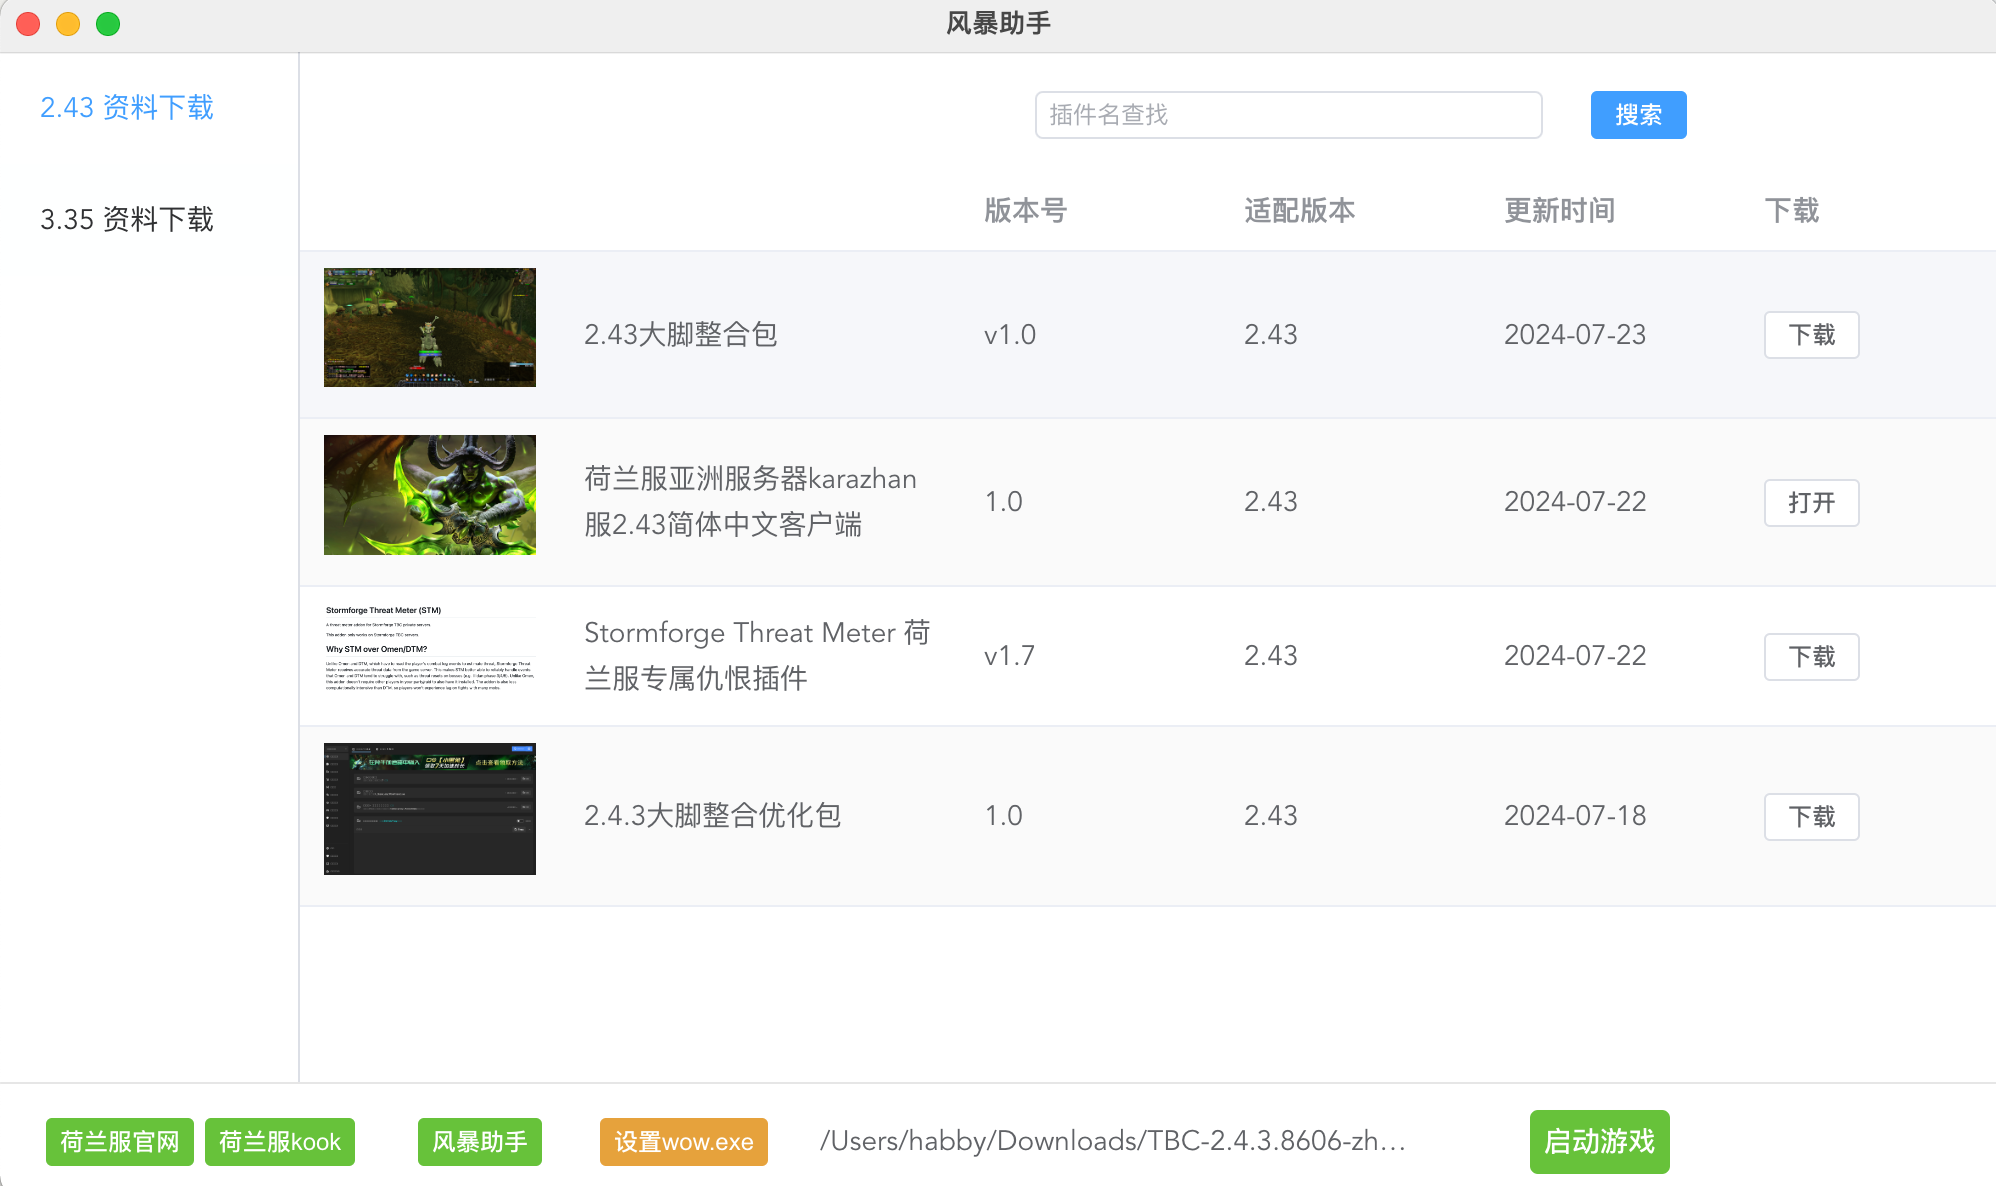This screenshot has height=1186, width=1996.
Task: Click the 2024-07-18 update date
Action: 1575,815
